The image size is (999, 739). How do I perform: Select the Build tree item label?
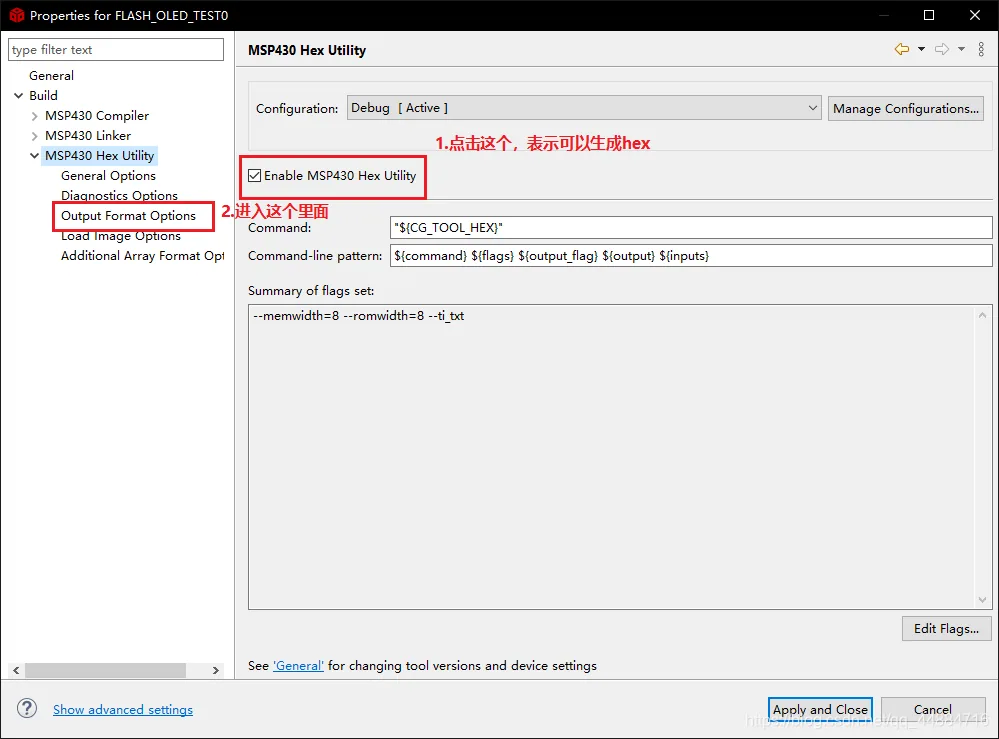43,96
